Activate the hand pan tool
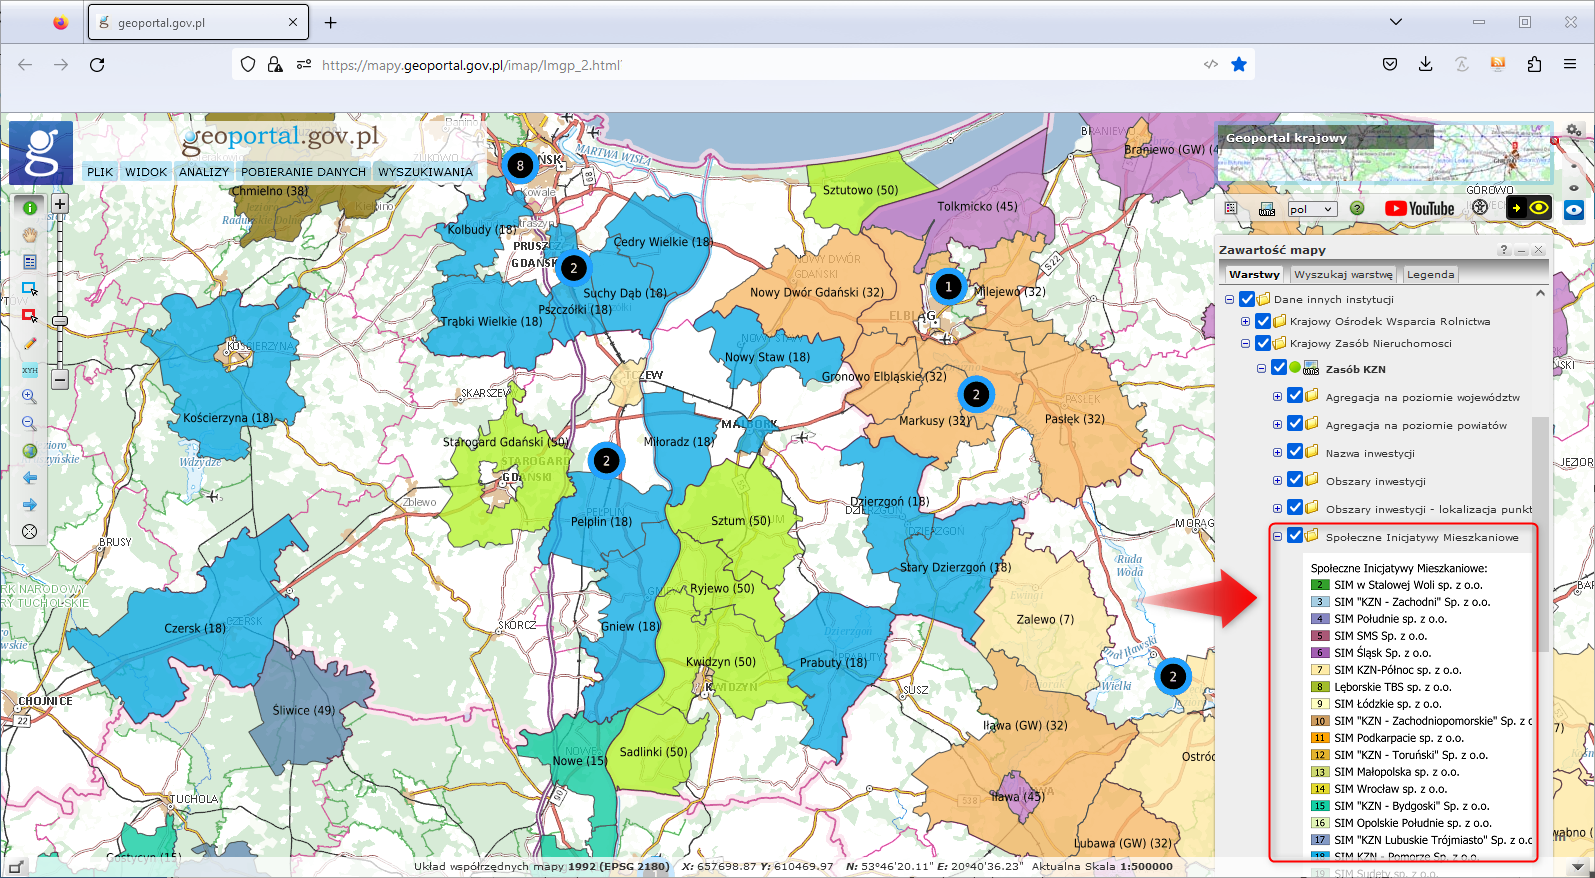This screenshot has width=1595, height=878. [x=30, y=235]
